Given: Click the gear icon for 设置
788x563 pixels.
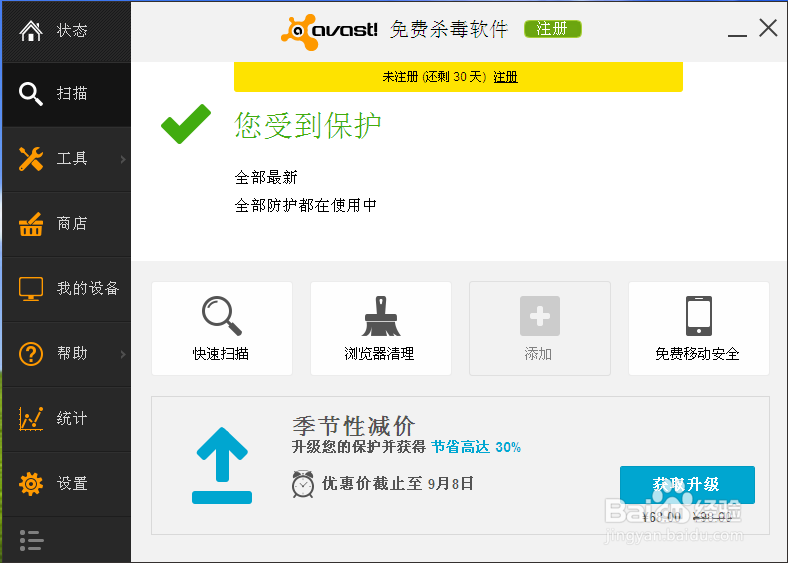Looking at the screenshot, I should [31, 484].
